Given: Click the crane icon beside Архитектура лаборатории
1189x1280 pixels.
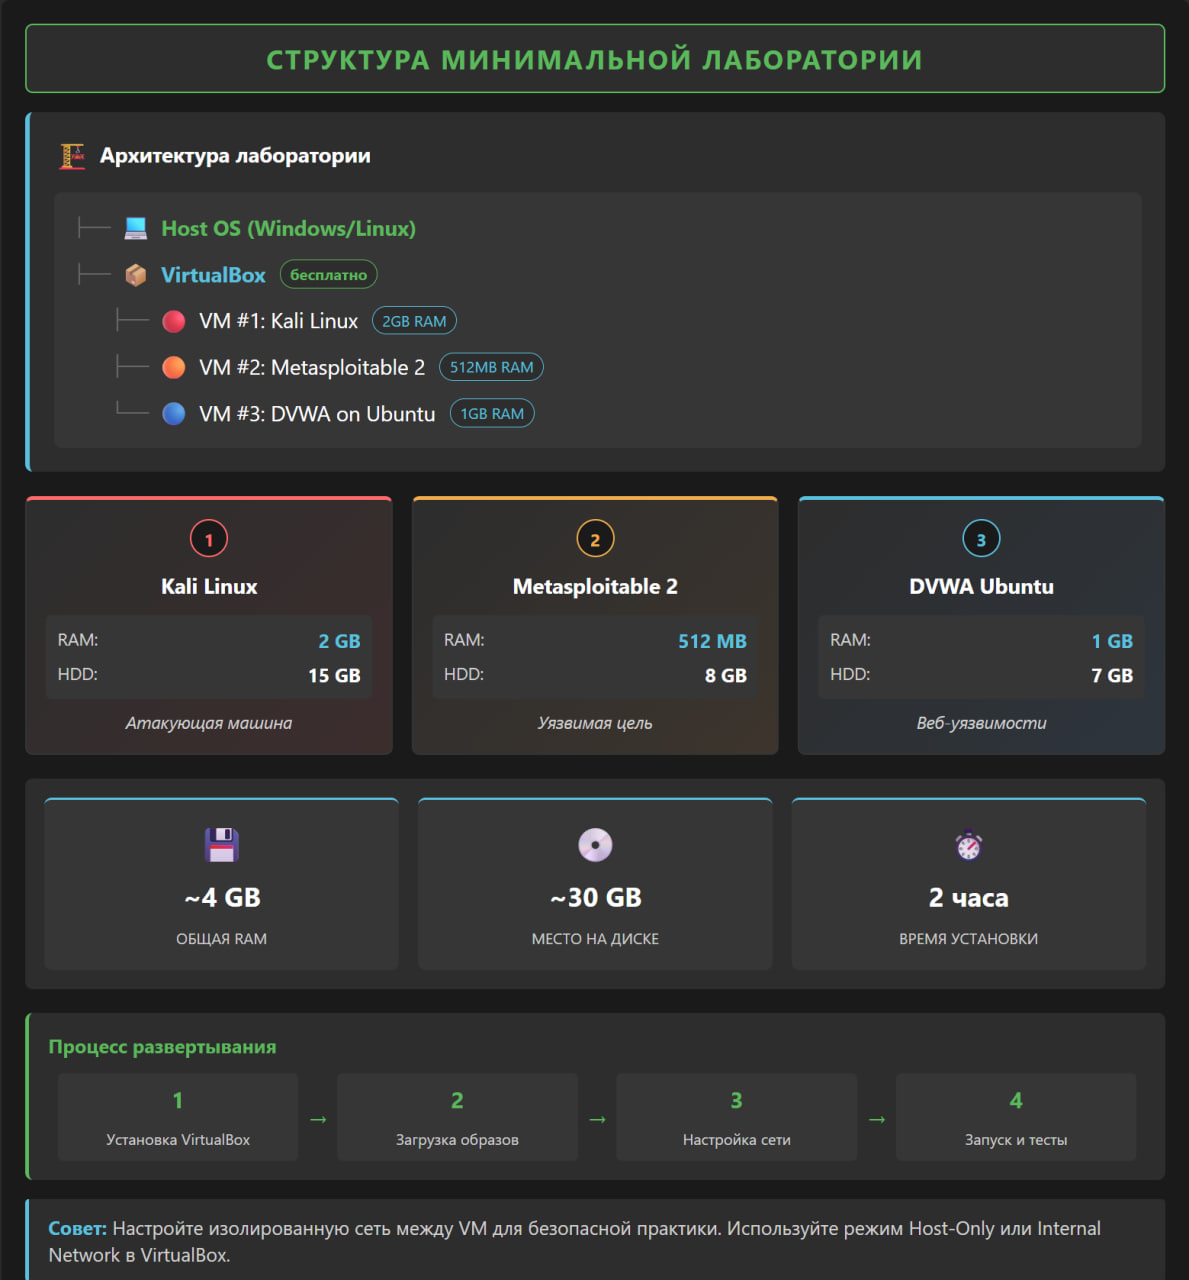Looking at the screenshot, I should point(72,156).
